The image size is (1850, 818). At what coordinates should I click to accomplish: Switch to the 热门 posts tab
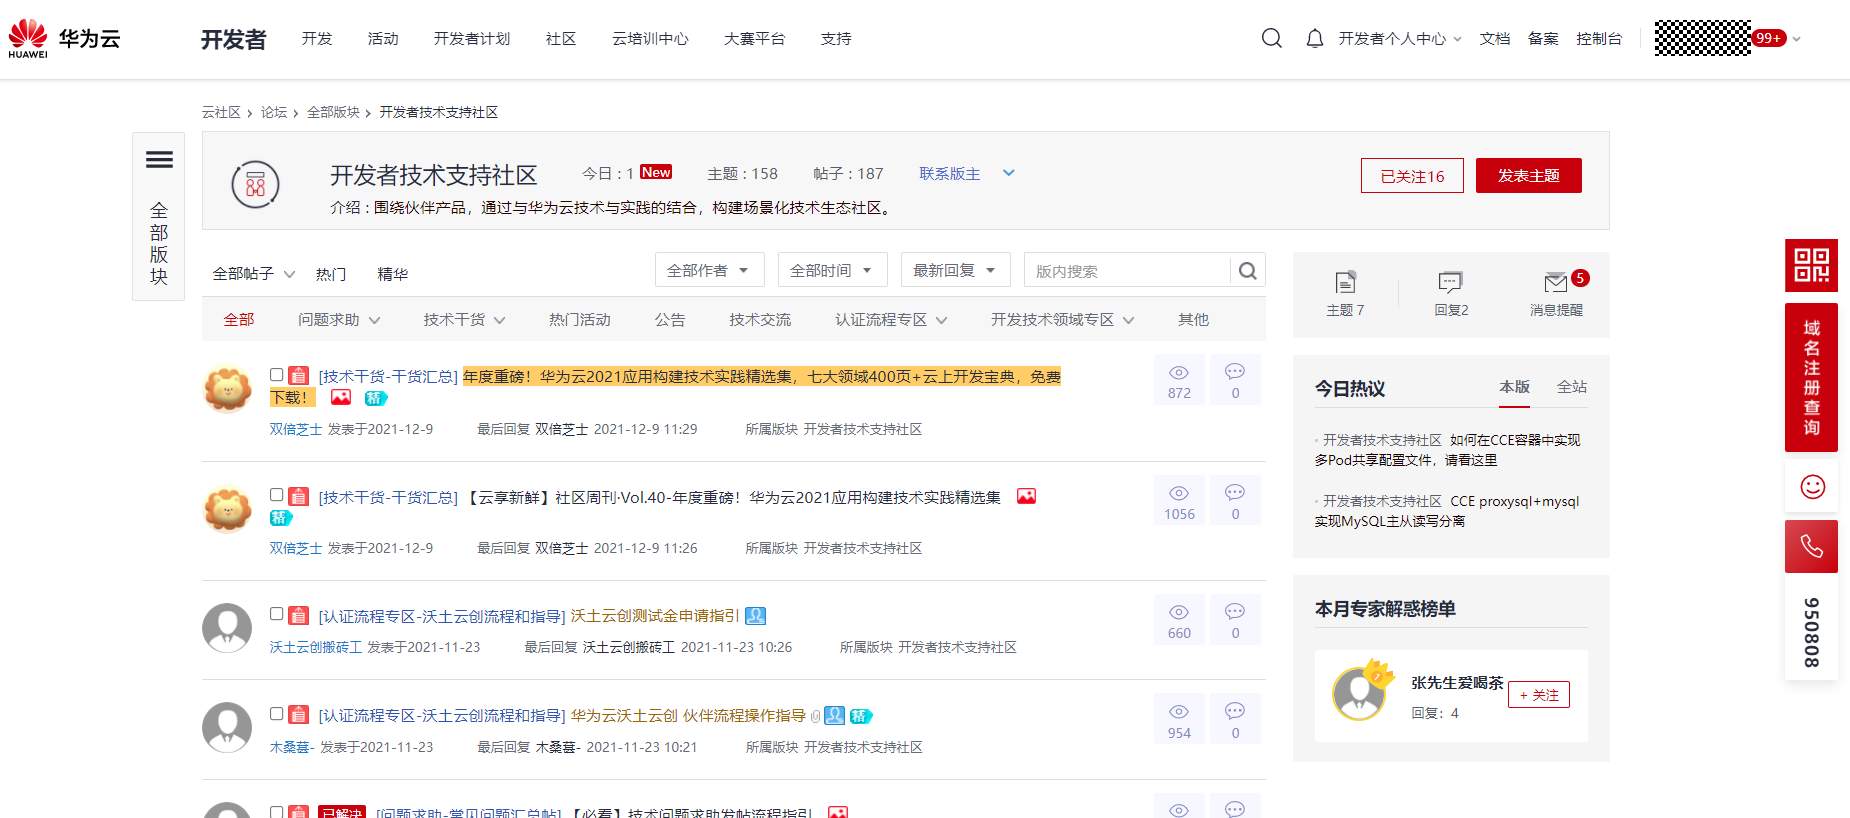[331, 274]
